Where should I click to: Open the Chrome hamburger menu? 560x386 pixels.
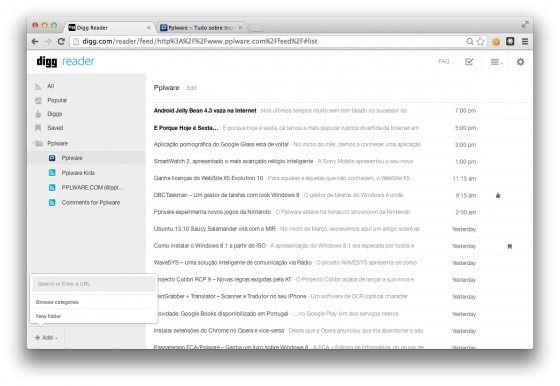tap(525, 41)
